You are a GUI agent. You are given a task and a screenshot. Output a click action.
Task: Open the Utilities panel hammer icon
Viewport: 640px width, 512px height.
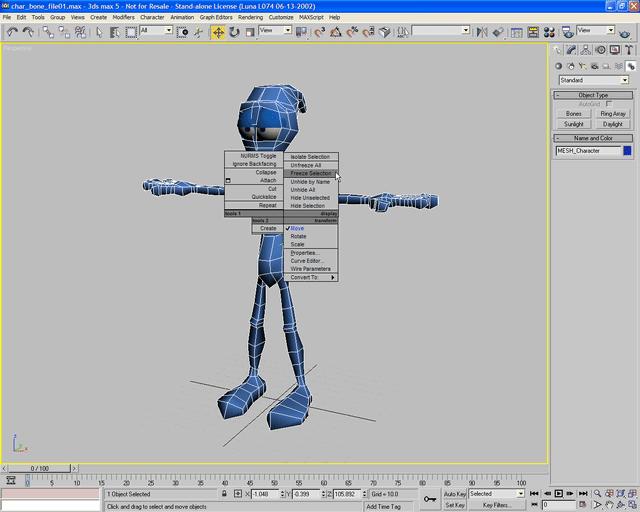[x=630, y=51]
